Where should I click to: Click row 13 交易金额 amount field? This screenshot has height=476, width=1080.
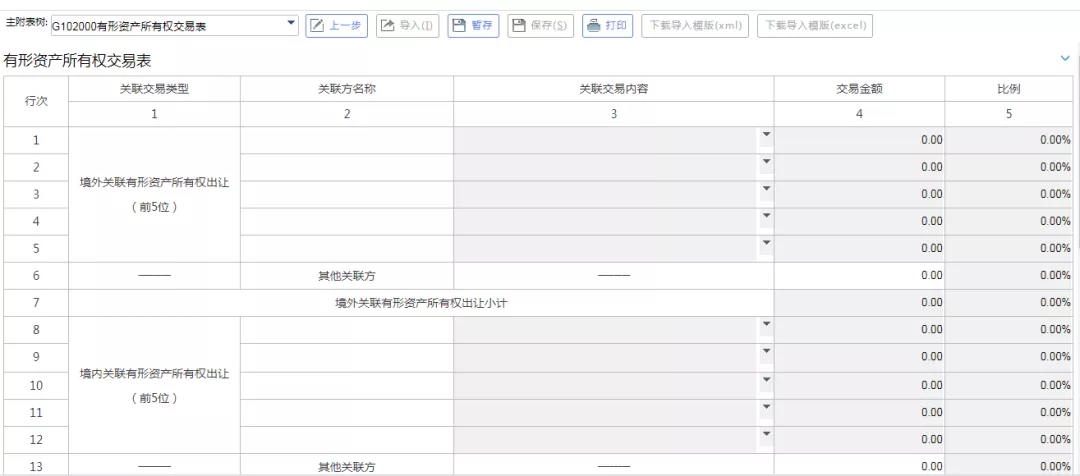point(859,466)
